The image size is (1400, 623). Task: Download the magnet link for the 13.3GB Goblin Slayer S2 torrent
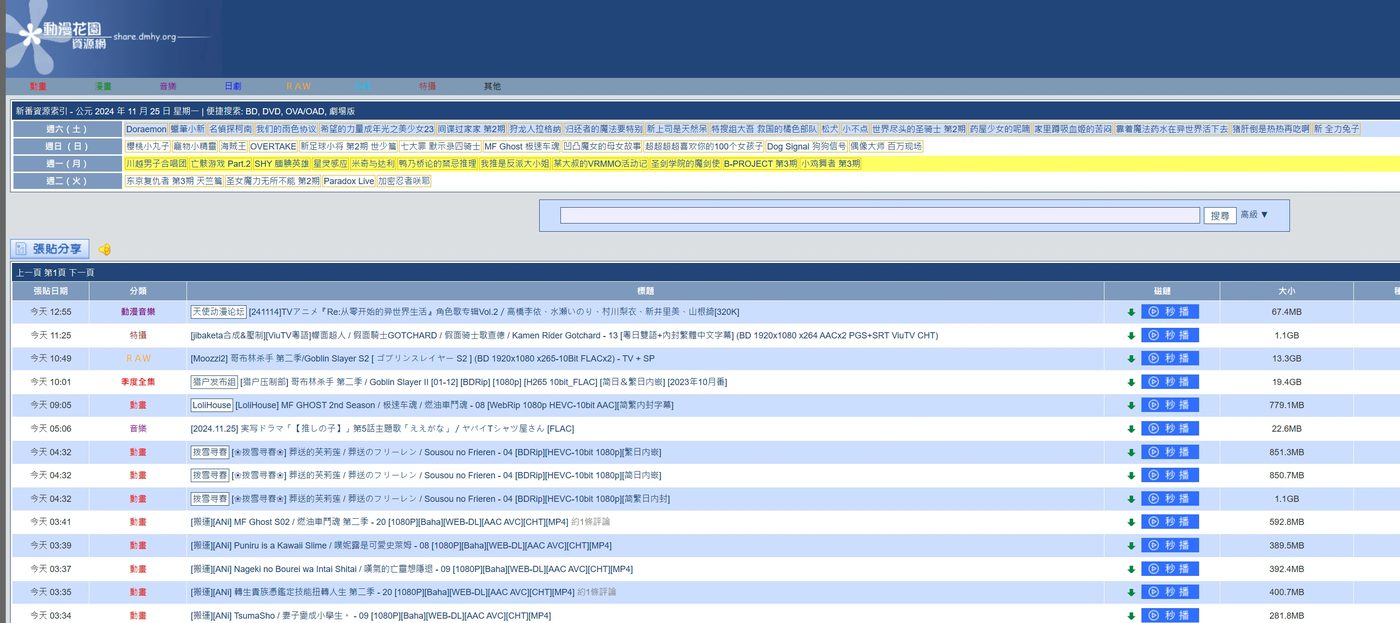click(x=1131, y=359)
